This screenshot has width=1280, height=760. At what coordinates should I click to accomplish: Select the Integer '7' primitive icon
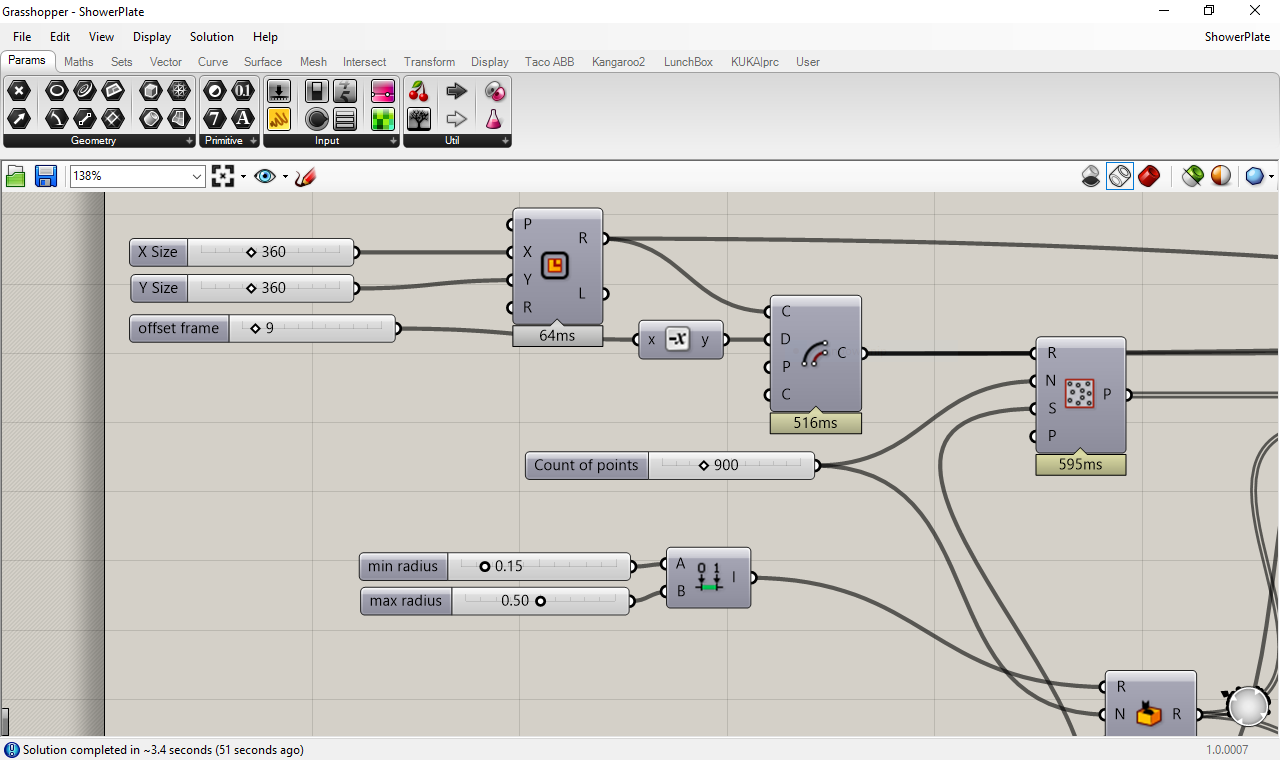(x=215, y=120)
